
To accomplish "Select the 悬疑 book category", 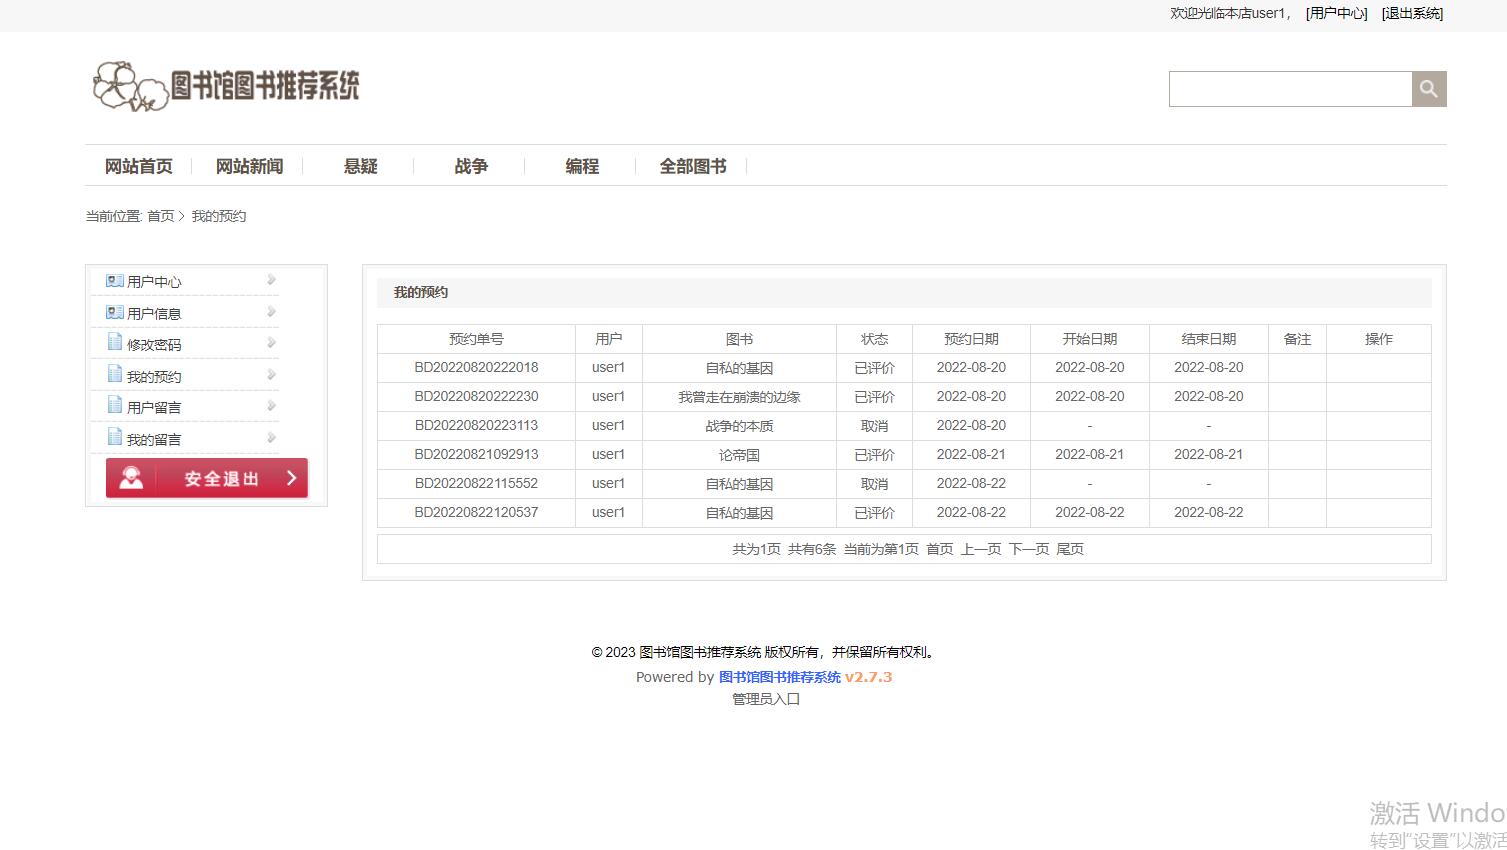I will [x=361, y=166].
